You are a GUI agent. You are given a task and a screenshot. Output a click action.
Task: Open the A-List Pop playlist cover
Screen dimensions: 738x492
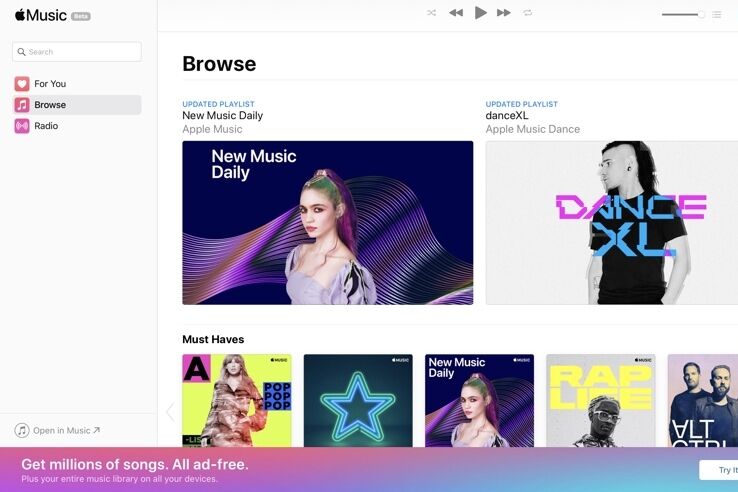(237, 401)
